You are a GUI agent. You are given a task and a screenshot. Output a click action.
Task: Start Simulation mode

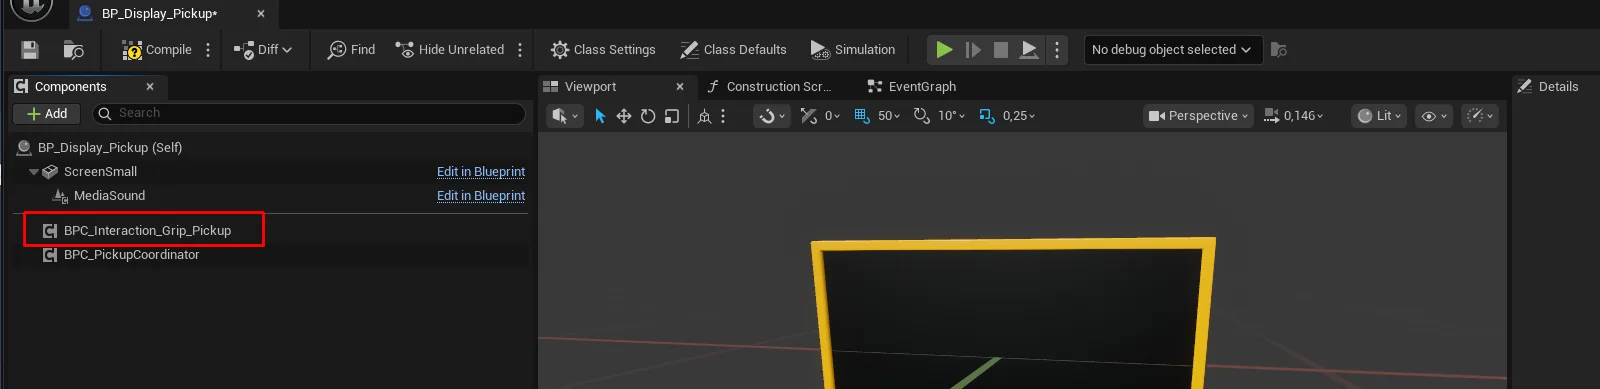click(x=853, y=50)
